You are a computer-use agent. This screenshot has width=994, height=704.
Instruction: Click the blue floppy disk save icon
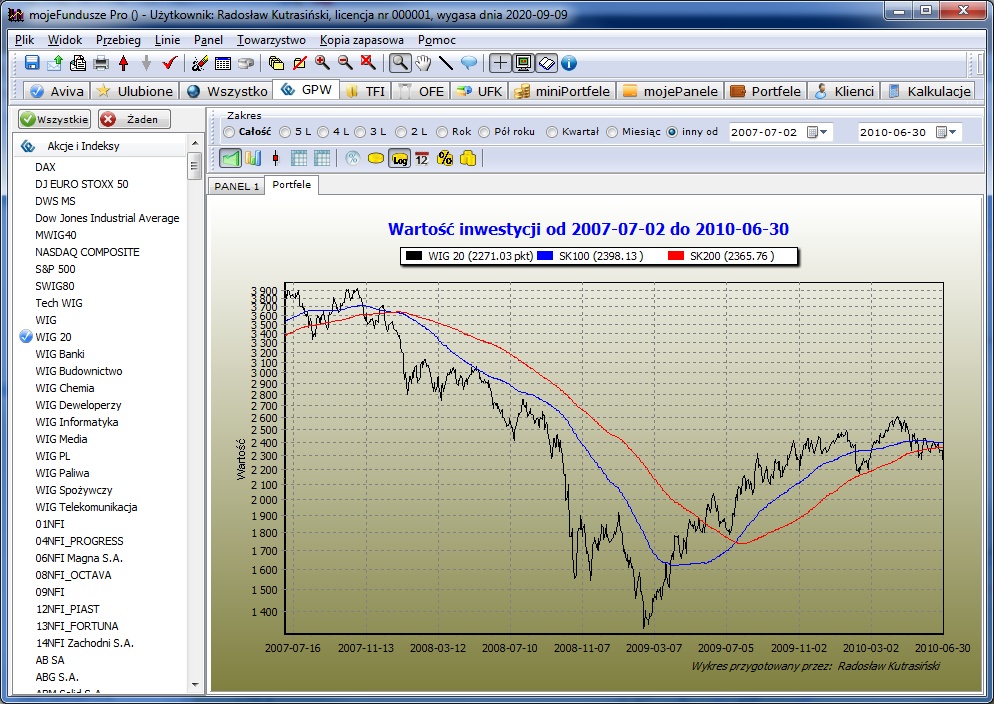pos(32,63)
